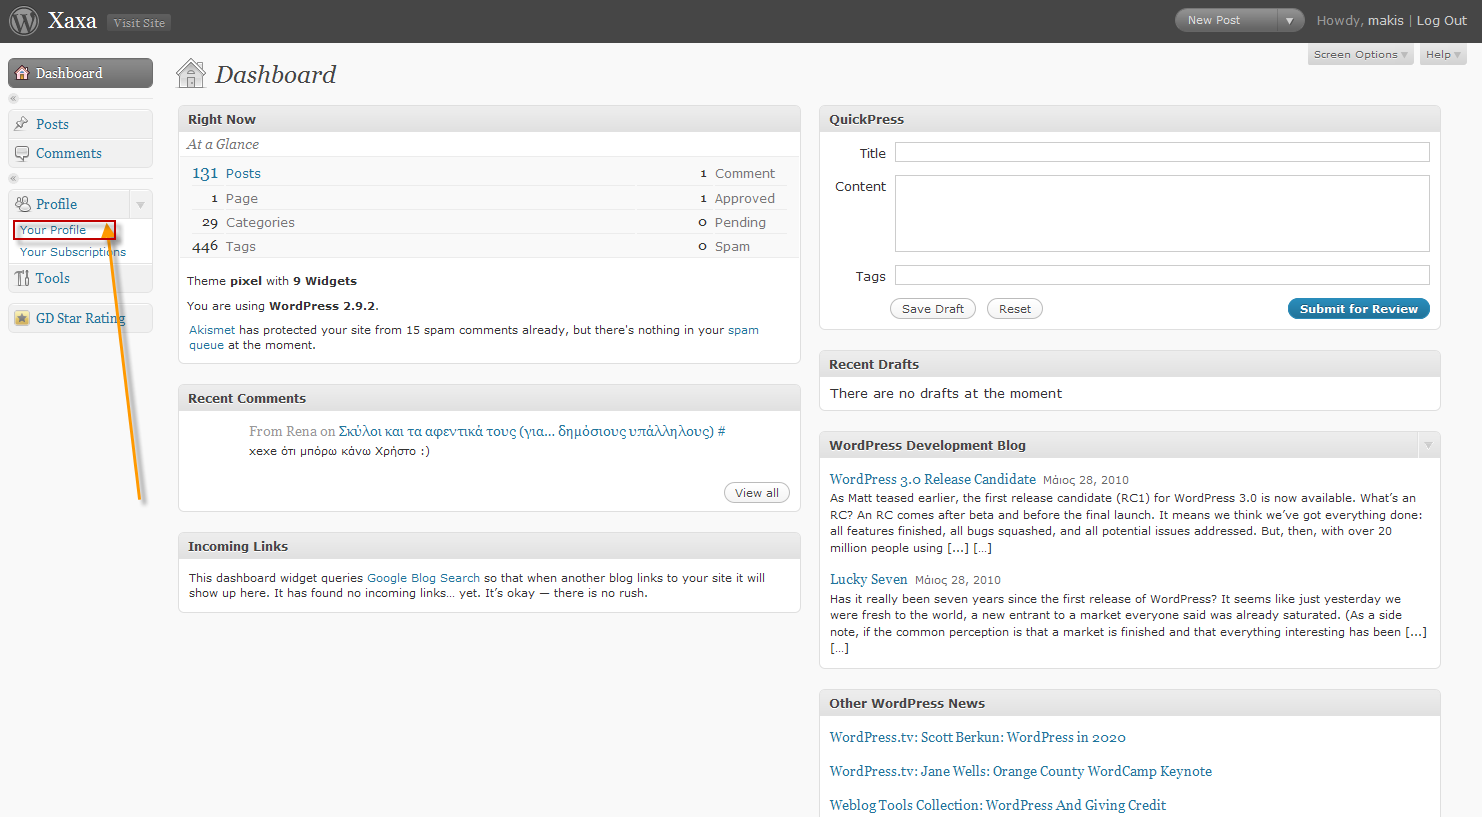Select Your Subscriptions submenu item
Viewport: 1482px width, 817px height.
pyautogui.click(x=73, y=252)
